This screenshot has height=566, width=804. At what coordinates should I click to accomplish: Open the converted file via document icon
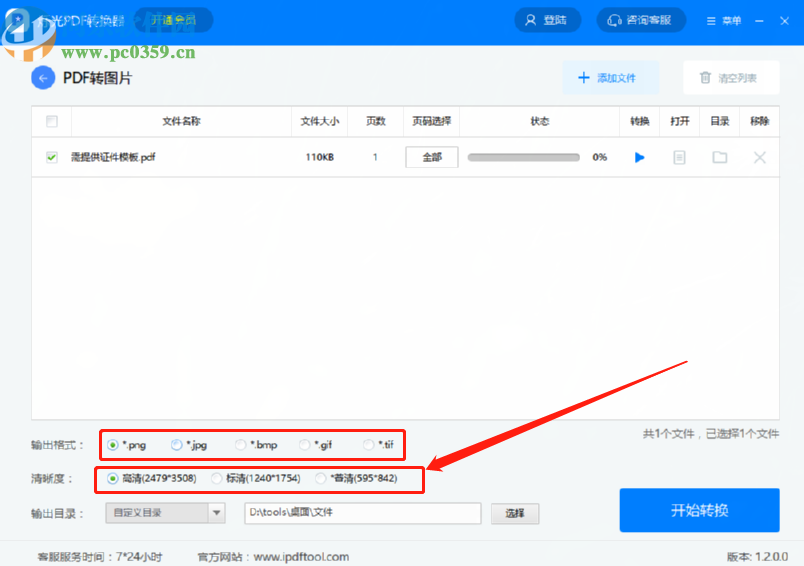click(679, 157)
